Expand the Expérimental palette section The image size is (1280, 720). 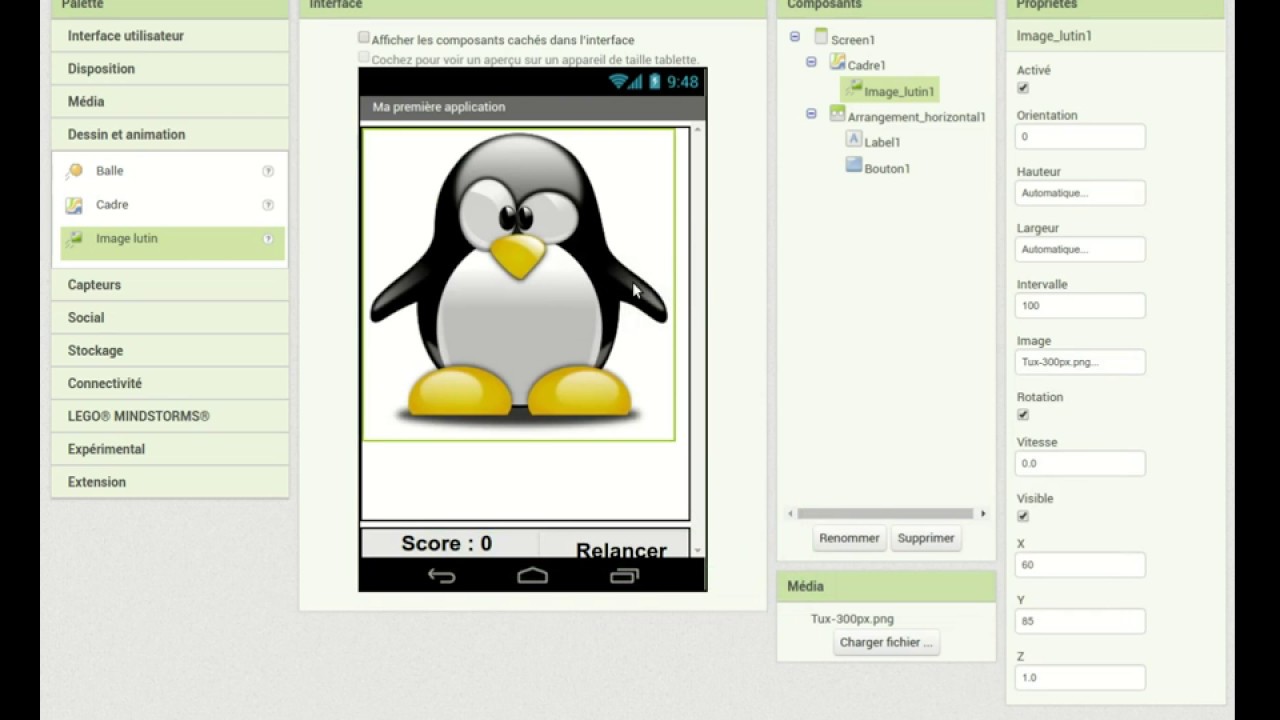[x=170, y=450]
